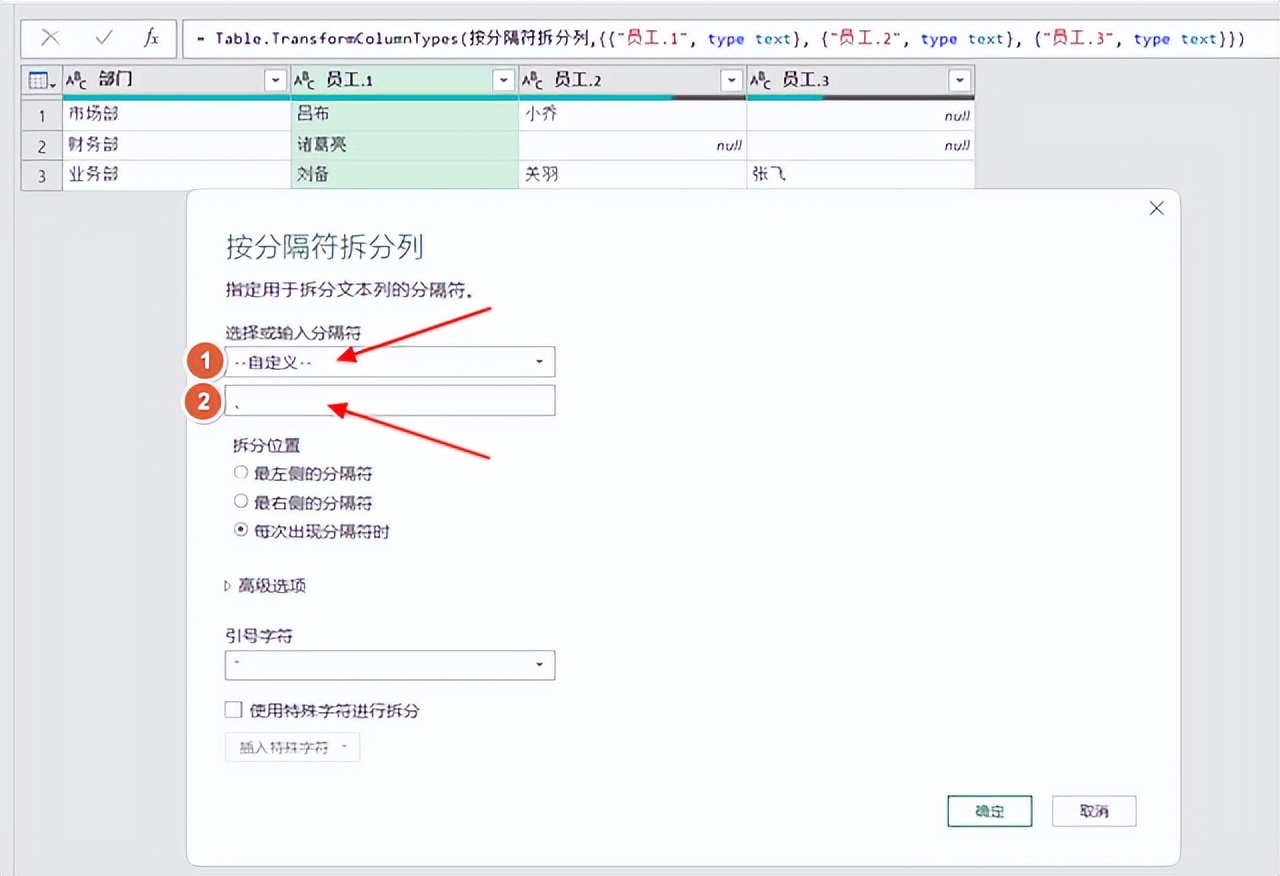Click cell 诸葛亮
Screen dimensions: 1280x876
(x=404, y=145)
